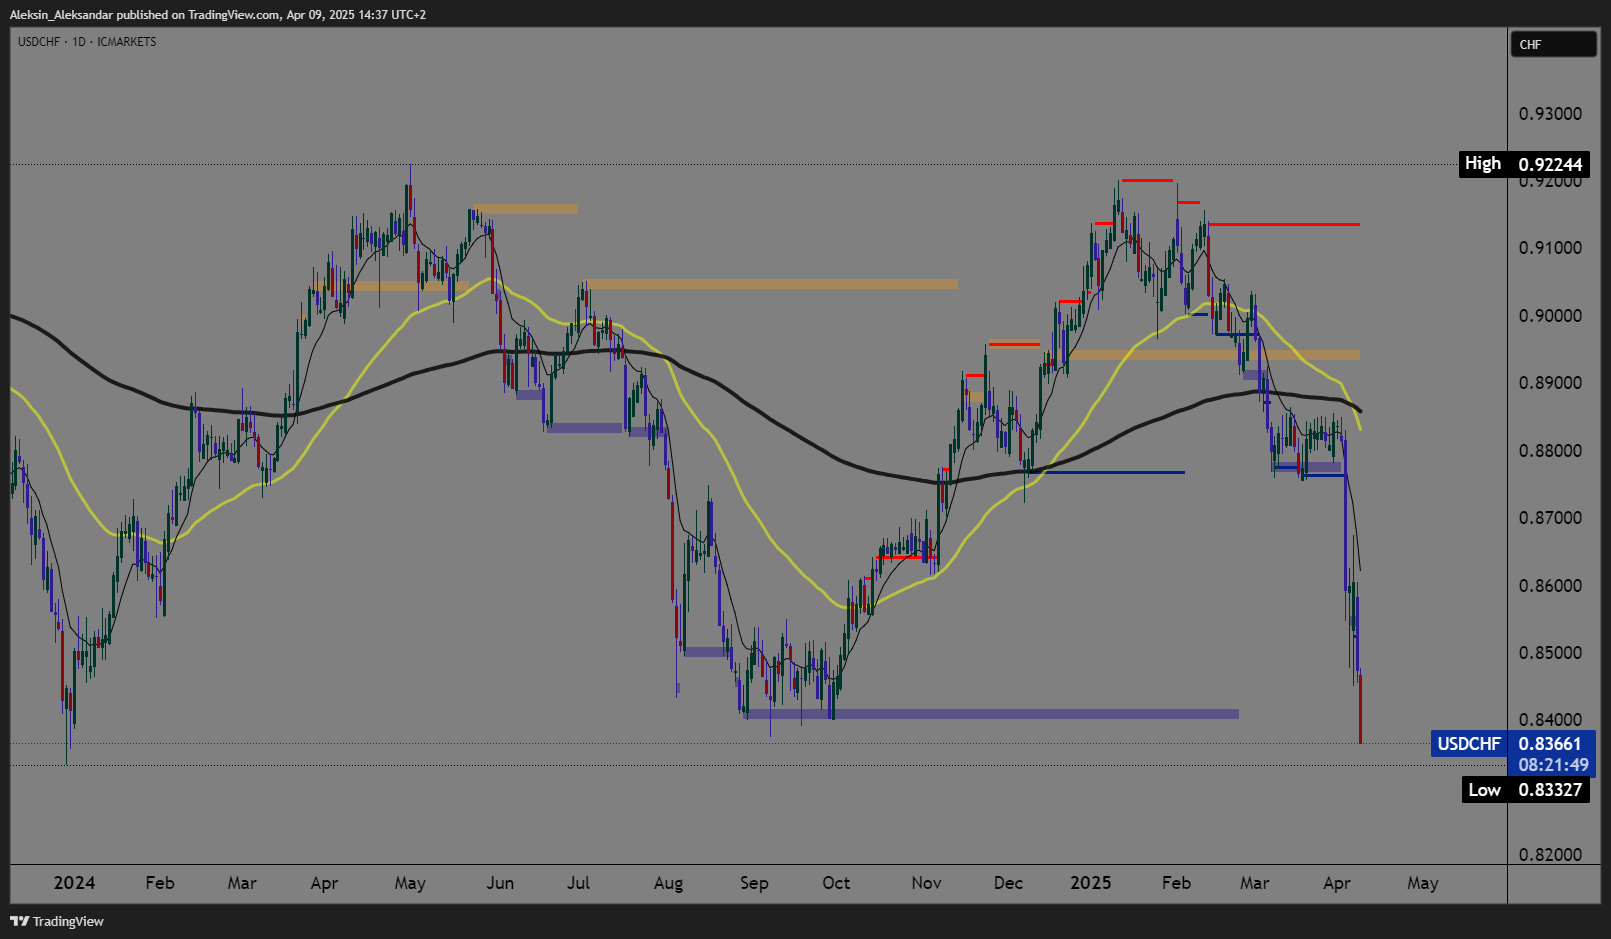Viewport: 1611px width, 939px height.
Task: Click the 0.87000 price axis label
Action: click(x=1550, y=518)
